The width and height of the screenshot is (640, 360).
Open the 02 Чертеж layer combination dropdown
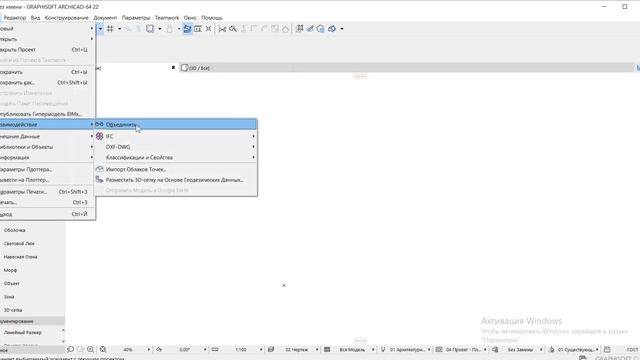pyautogui.click(x=298, y=349)
